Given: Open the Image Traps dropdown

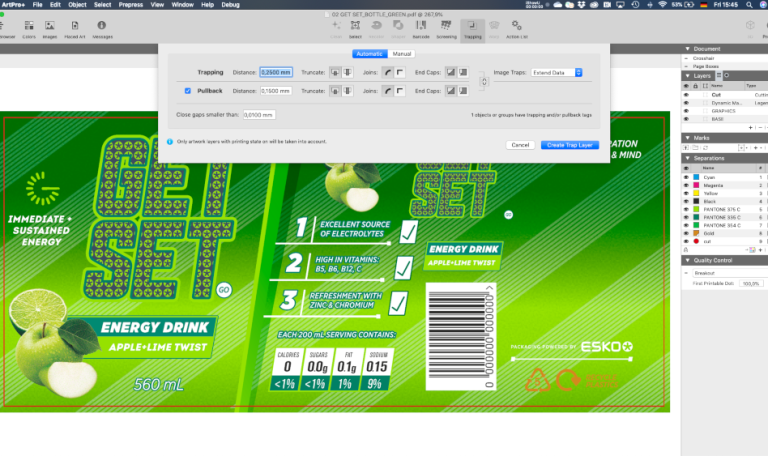Looking at the screenshot, I should click(x=556, y=72).
